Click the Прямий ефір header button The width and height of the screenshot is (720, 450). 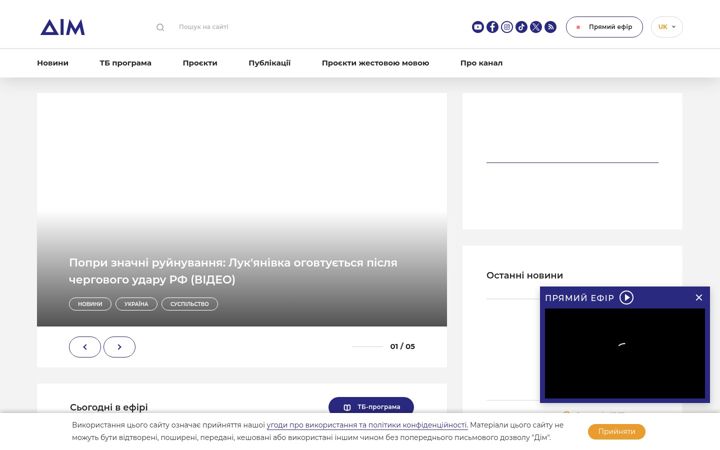pyautogui.click(x=604, y=27)
